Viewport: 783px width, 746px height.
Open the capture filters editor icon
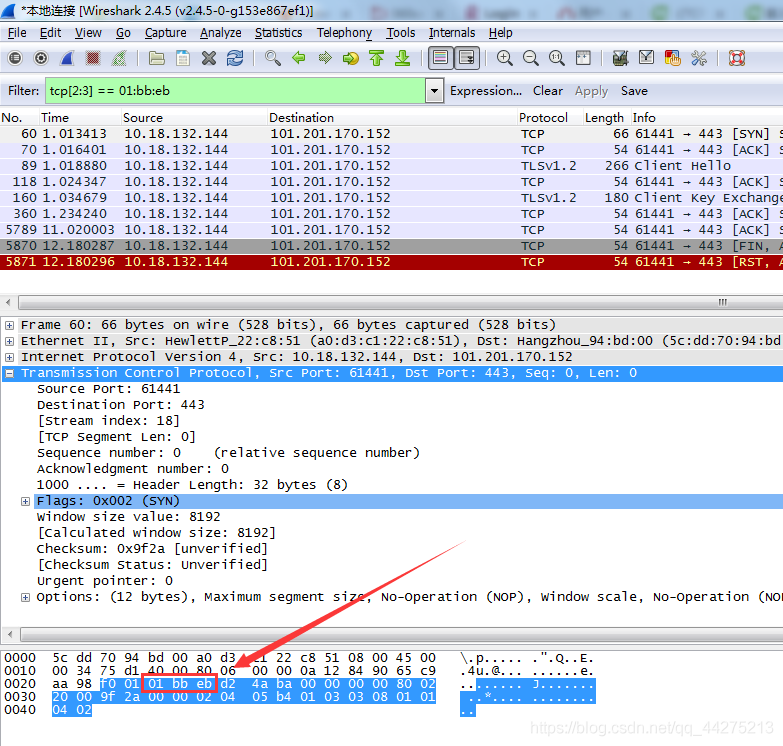click(x=620, y=58)
